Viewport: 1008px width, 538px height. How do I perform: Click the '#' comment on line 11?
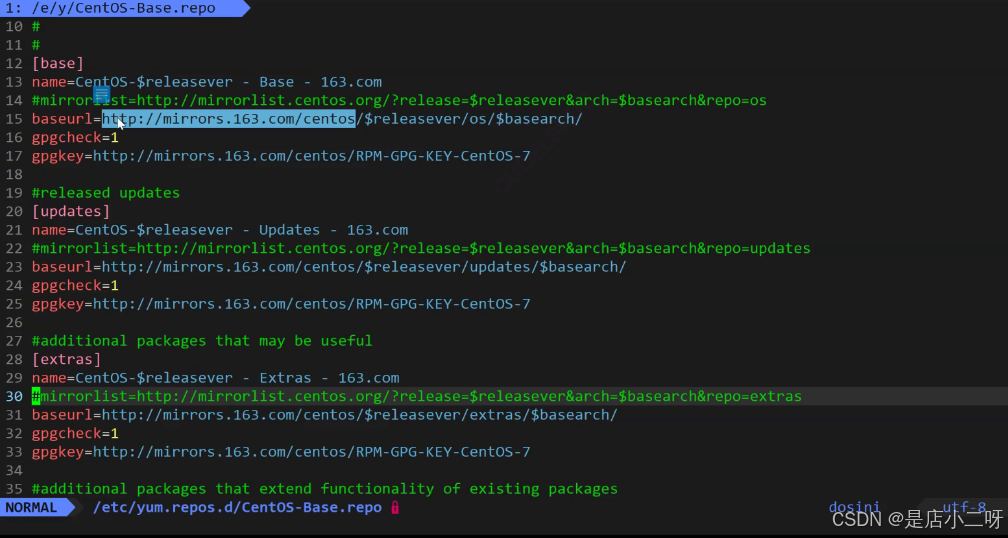pyautogui.click(x=36, y=45)
